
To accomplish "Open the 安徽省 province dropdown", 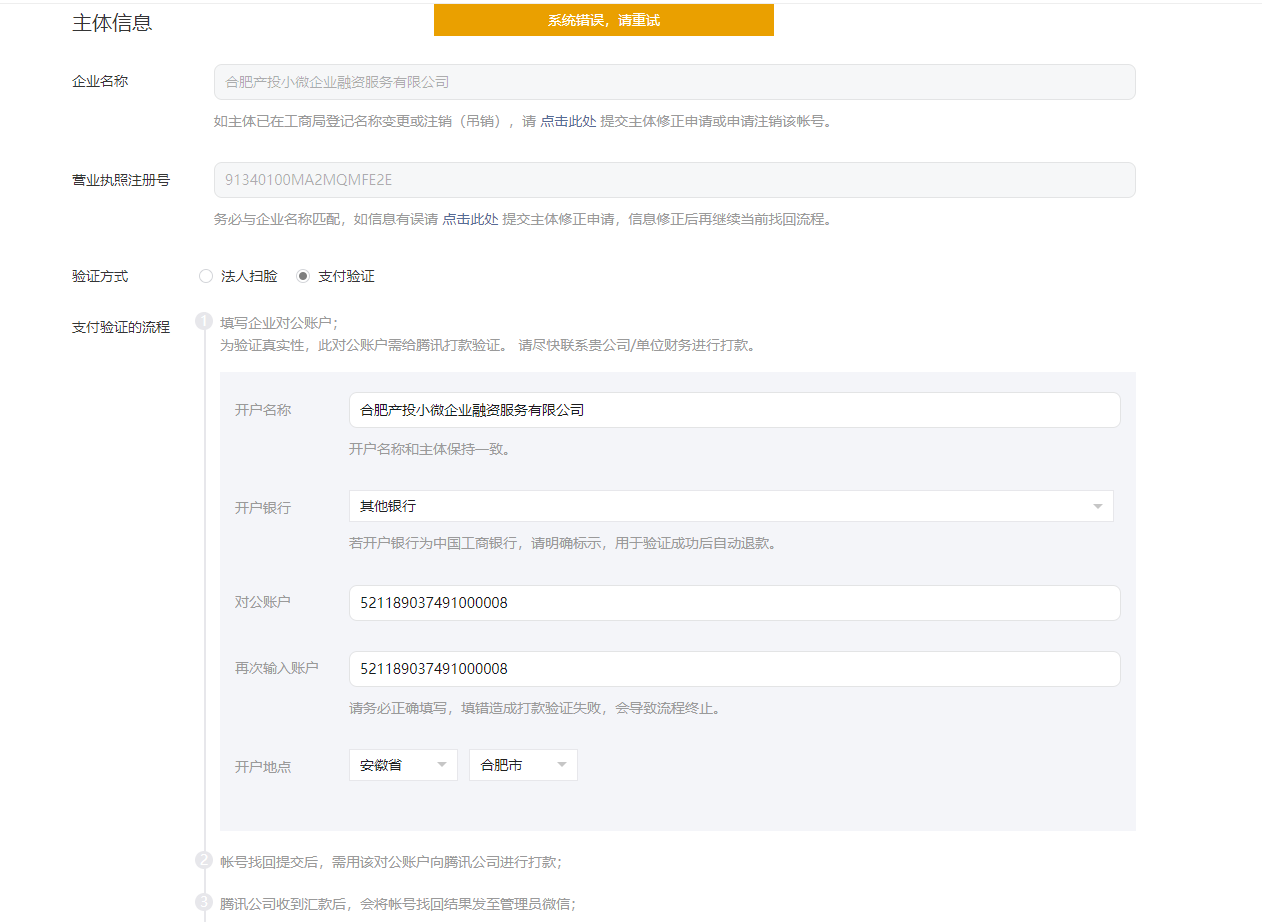I will coord(403,765).
